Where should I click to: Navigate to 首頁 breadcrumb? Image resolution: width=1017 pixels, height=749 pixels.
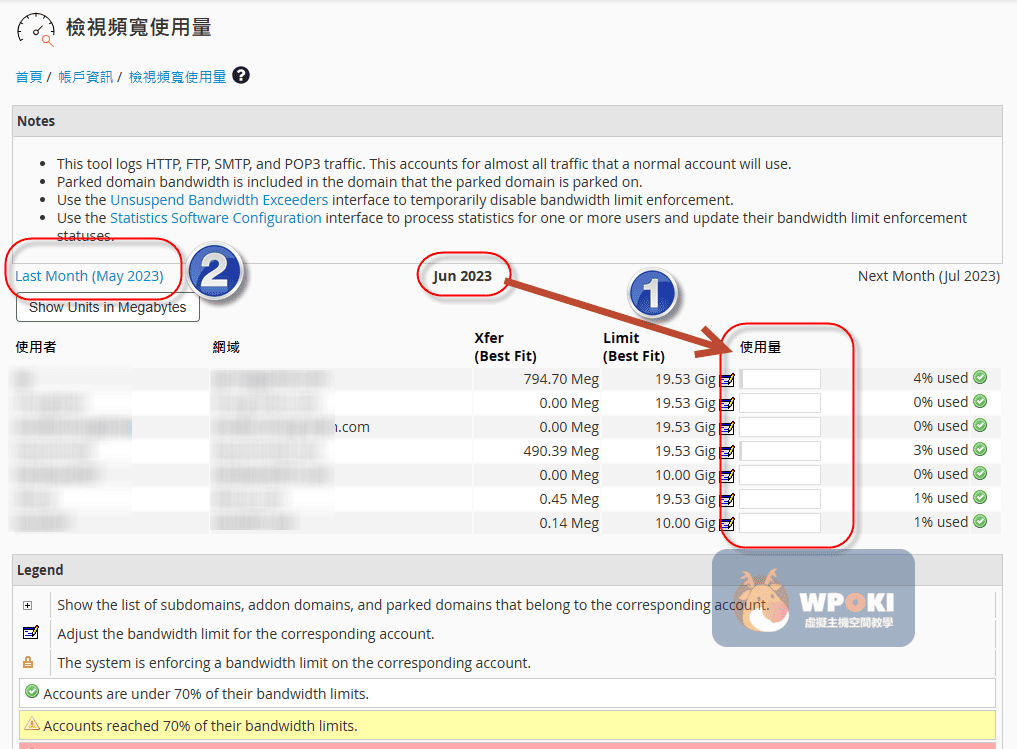click(29, 77)
